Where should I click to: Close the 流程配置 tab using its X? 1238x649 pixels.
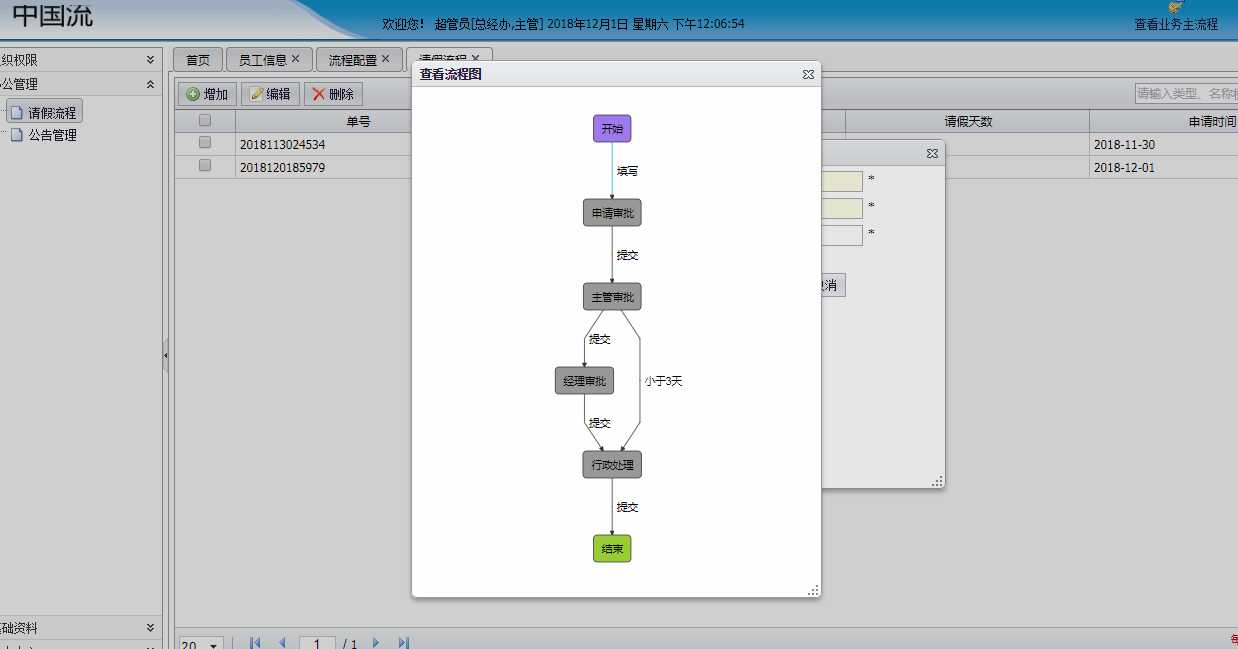[385, 59]
